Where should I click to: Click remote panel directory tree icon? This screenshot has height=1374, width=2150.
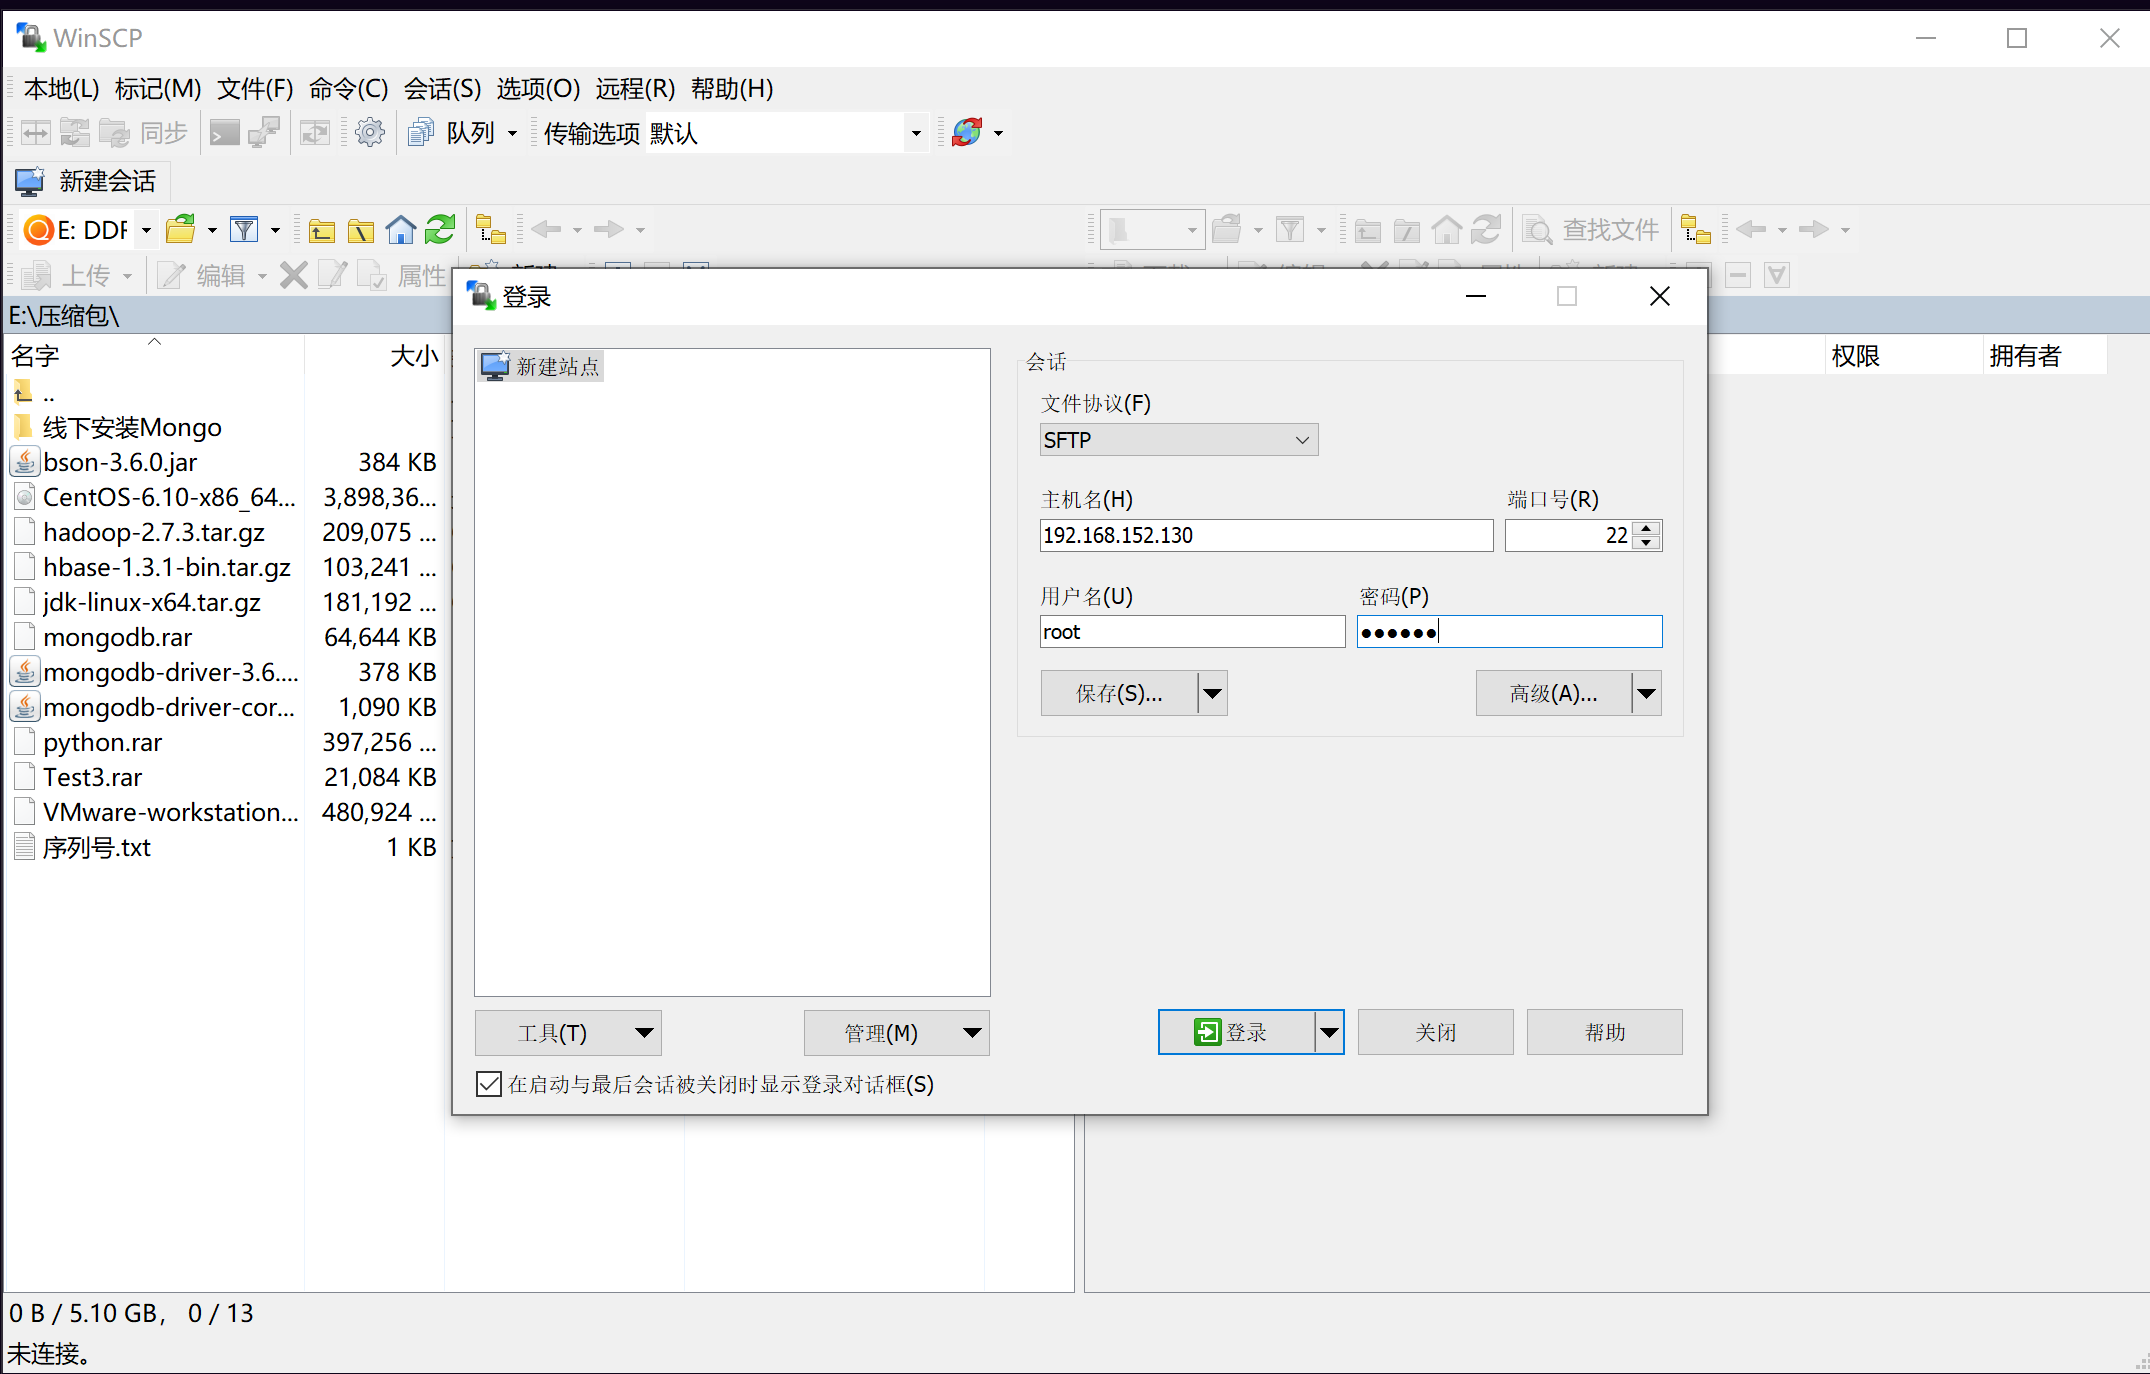(x=1696, y=230)
